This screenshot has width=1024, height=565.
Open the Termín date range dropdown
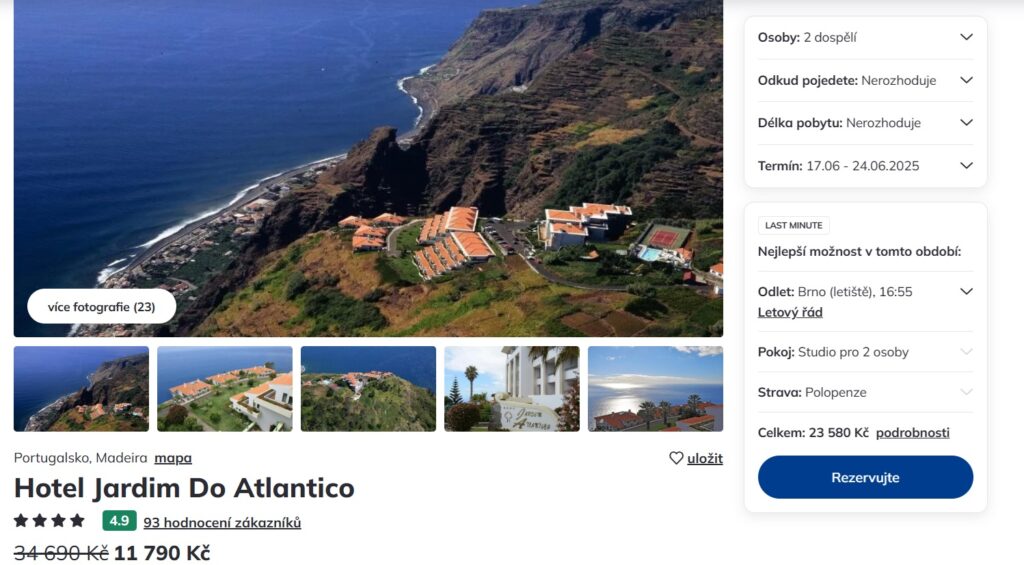coord(966,166)
